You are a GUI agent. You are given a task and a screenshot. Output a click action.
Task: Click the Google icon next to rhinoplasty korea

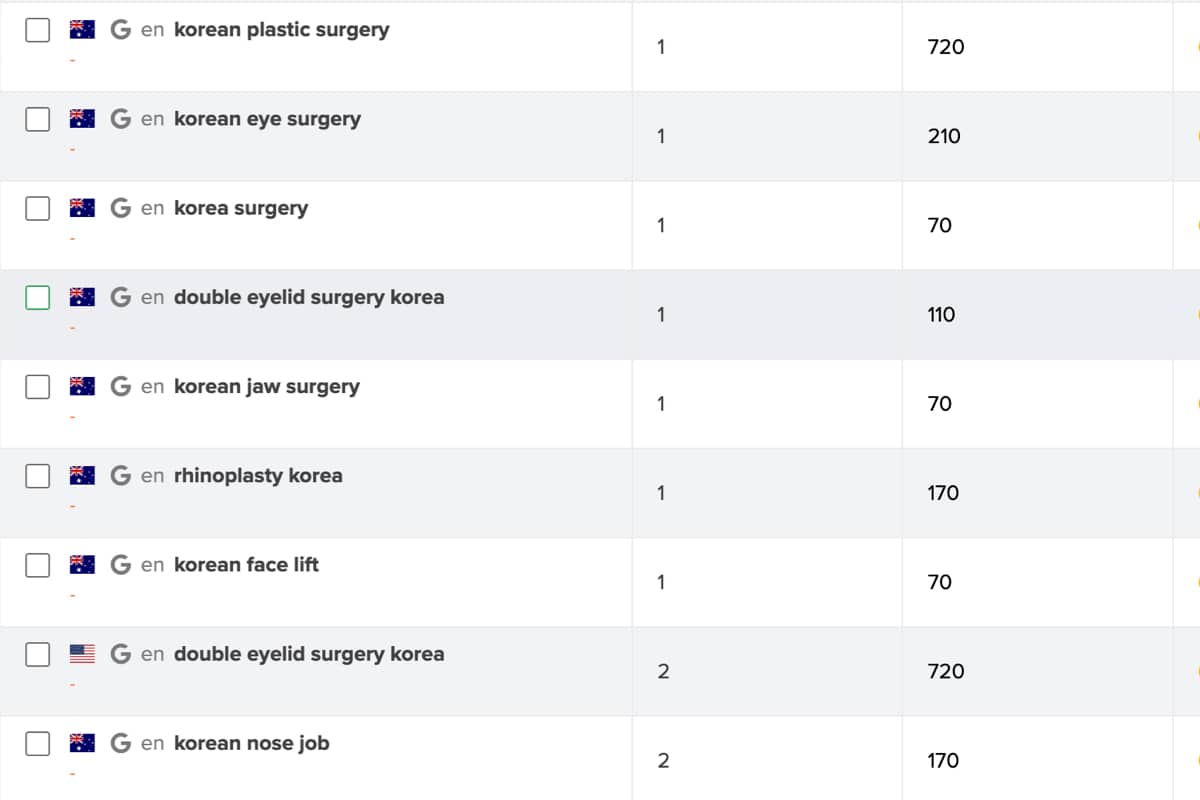tap(121, 475)
